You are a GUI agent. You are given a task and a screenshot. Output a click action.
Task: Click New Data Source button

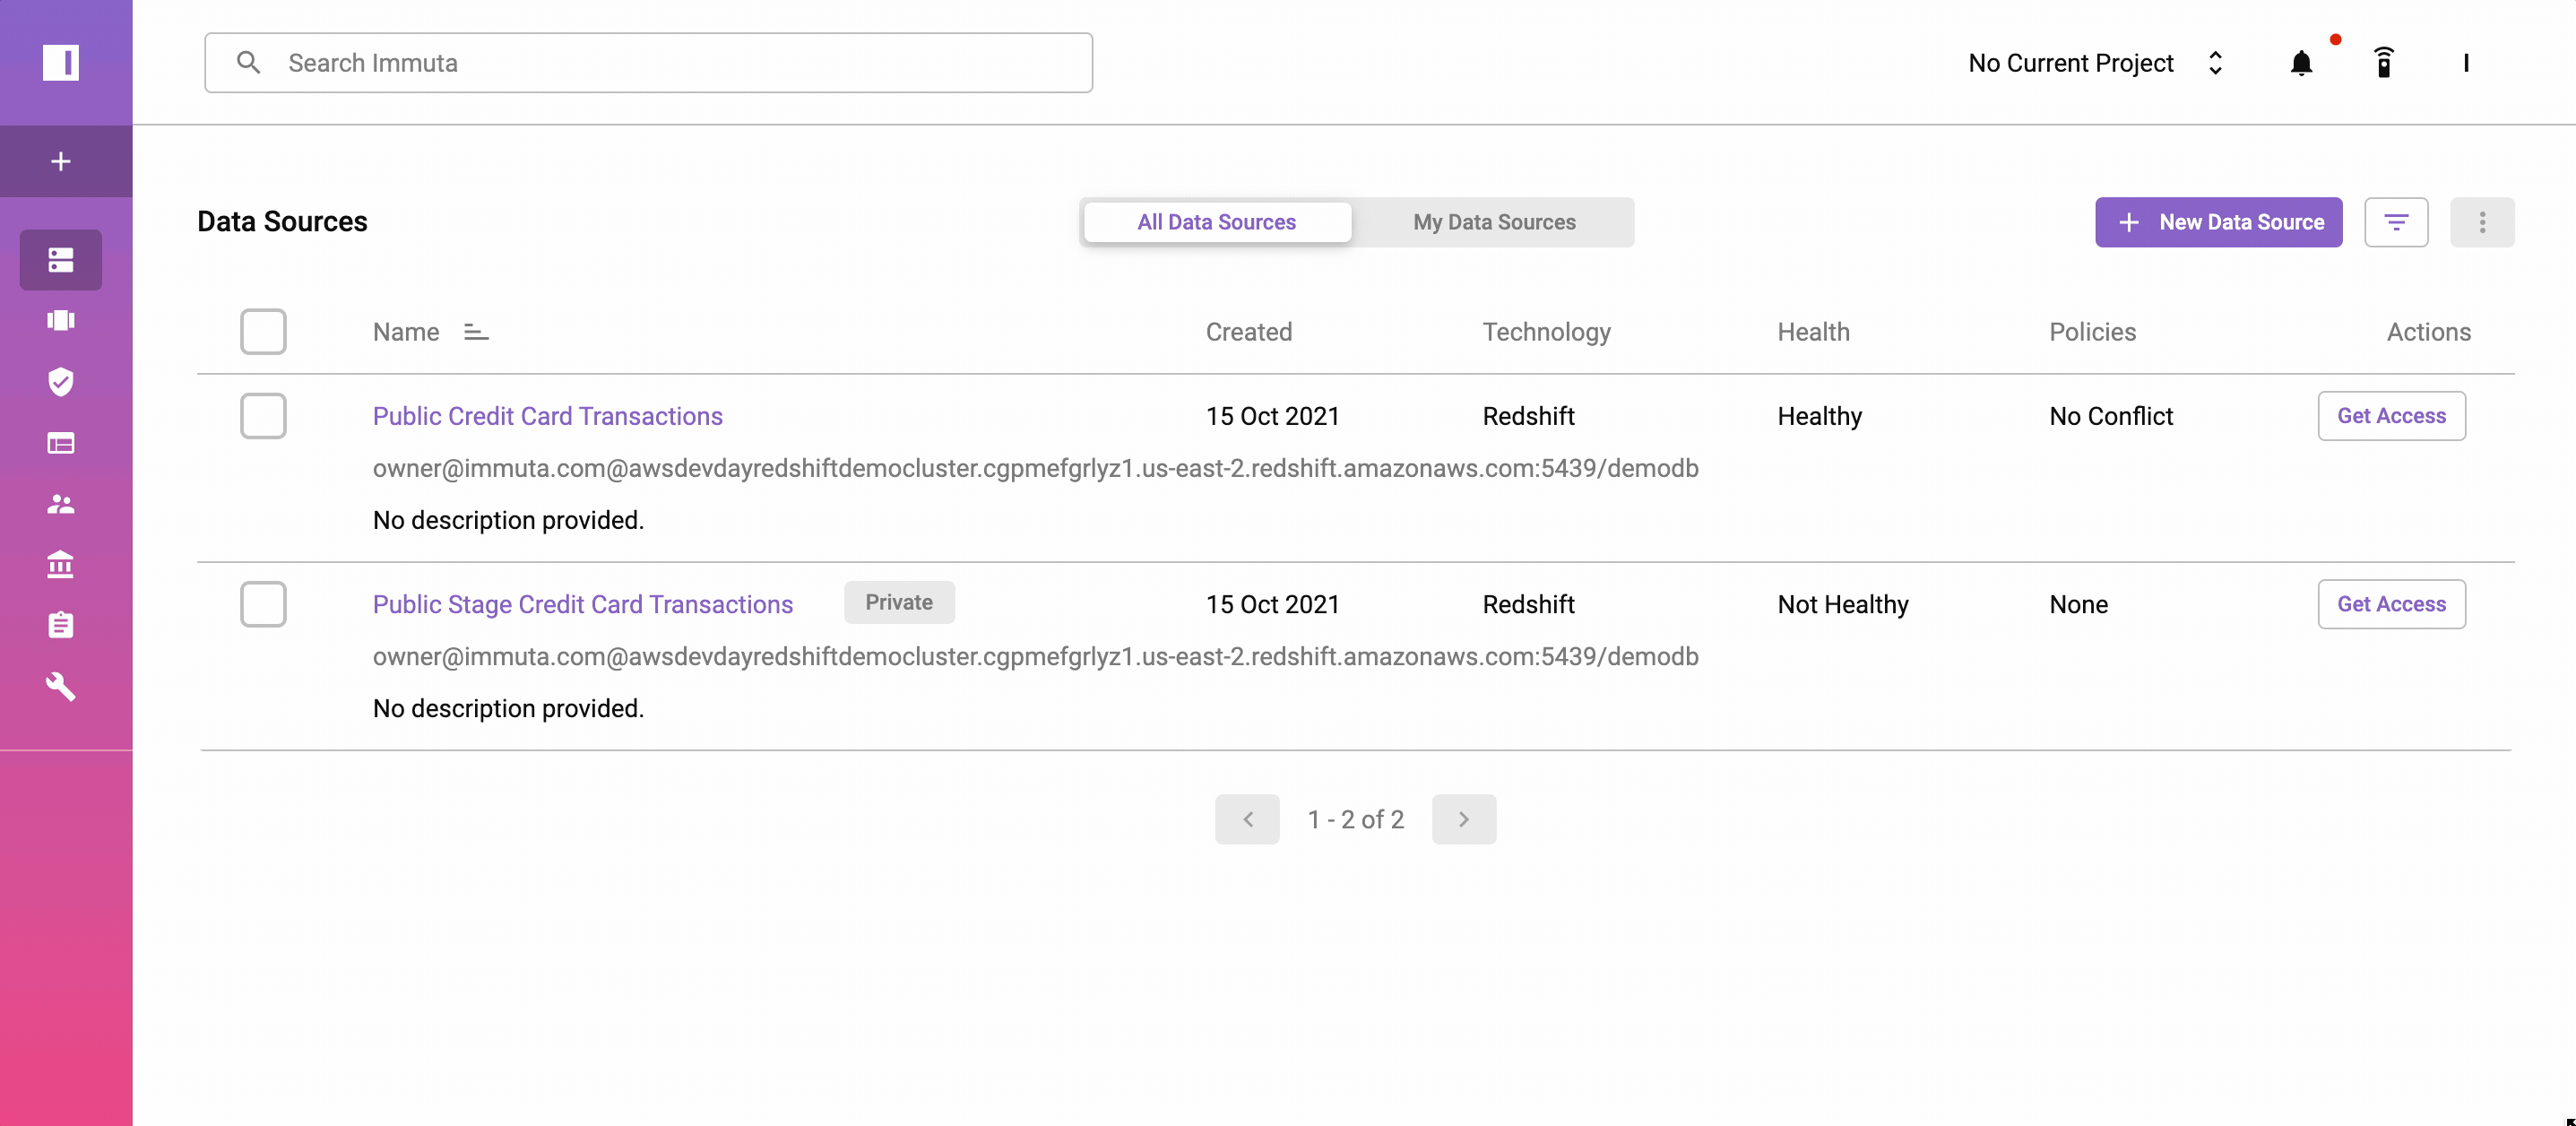(2219, 222)
